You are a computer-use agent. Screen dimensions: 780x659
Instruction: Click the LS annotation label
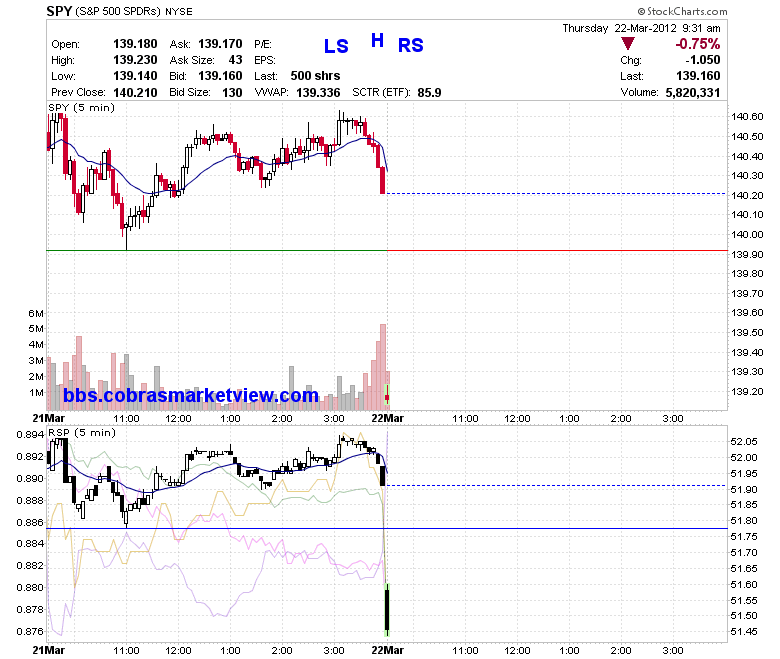336,46
